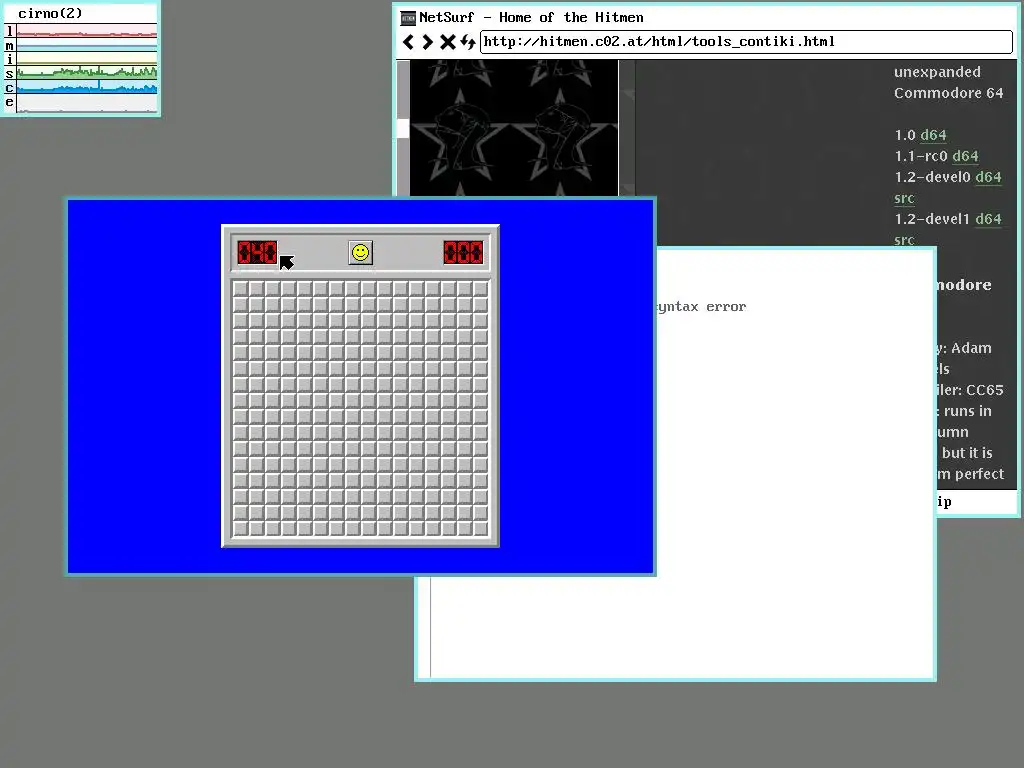Open the 1.0 d64 download link
Image resolution: width=1024 pixels, height=768 pixels.
933,135
